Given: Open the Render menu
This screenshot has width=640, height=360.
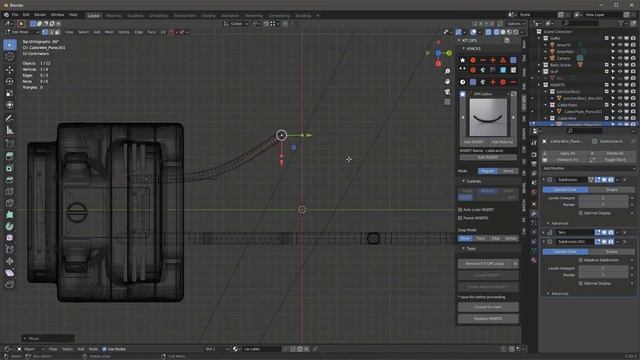Looking at the screenshot, I should click(x=40, y=15).
